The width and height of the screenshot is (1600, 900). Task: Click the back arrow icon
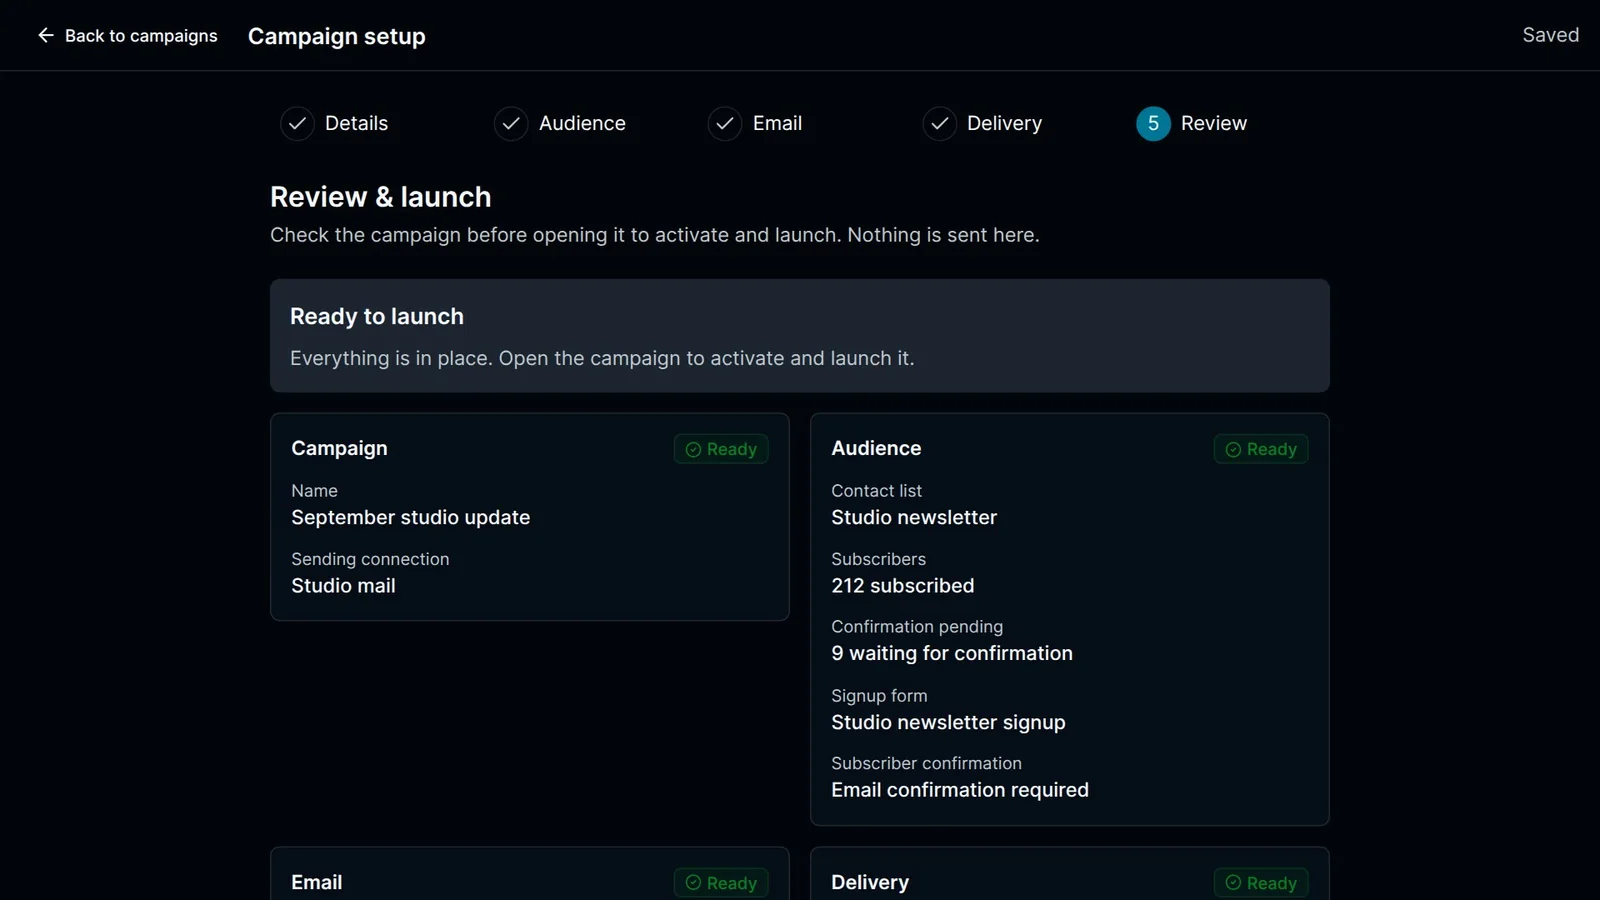[46, 36]
